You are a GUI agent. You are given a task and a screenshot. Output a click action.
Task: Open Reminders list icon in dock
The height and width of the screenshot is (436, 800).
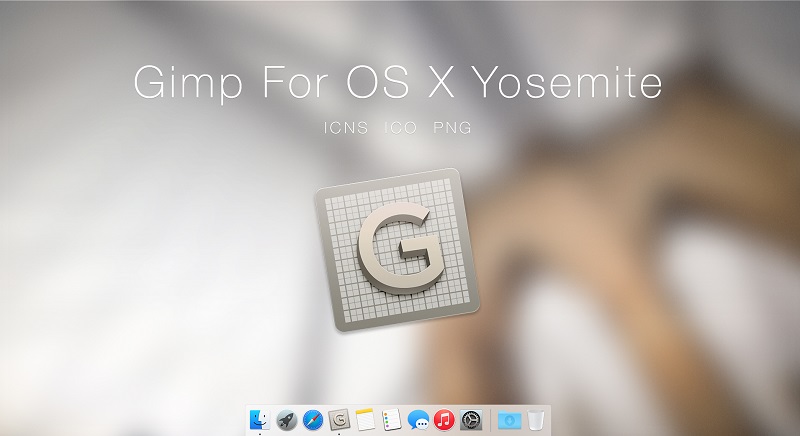pyautogui.click(x=392, y=420)
